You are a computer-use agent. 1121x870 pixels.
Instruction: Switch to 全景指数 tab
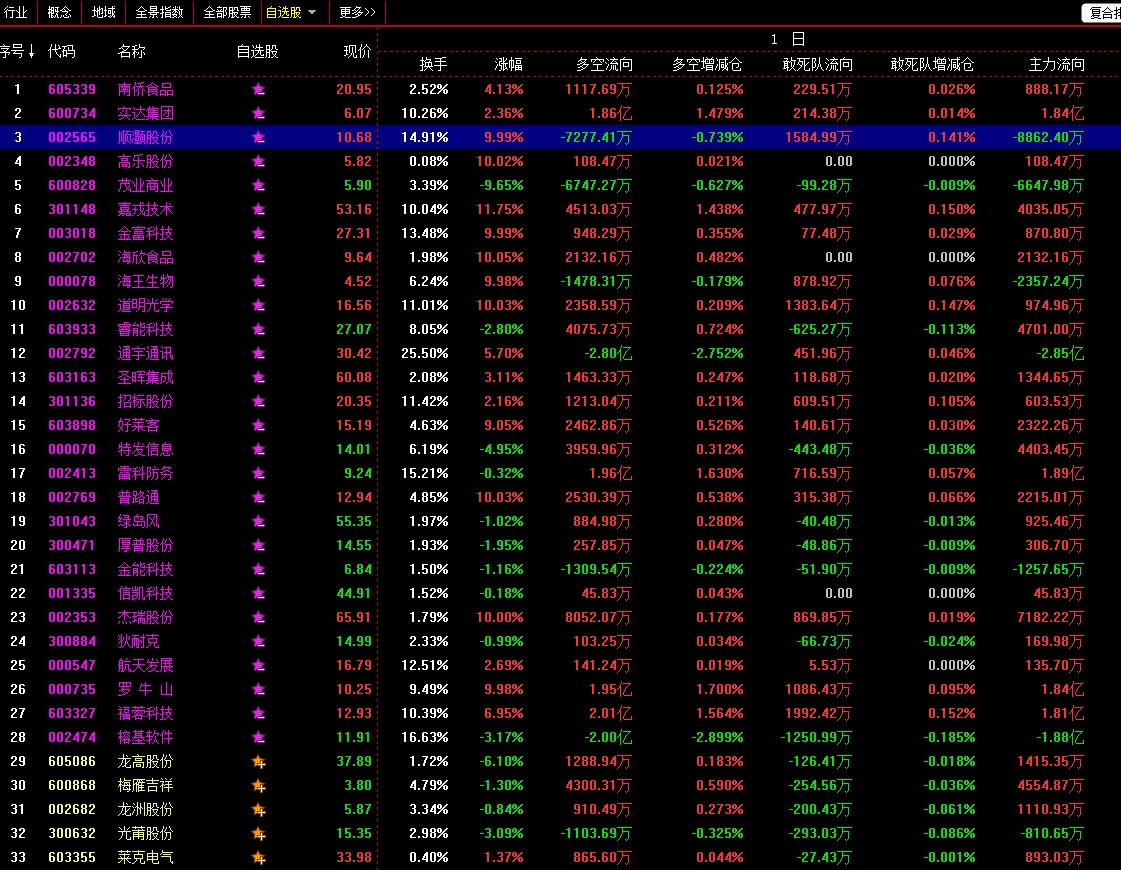click(x=159, y=12)
